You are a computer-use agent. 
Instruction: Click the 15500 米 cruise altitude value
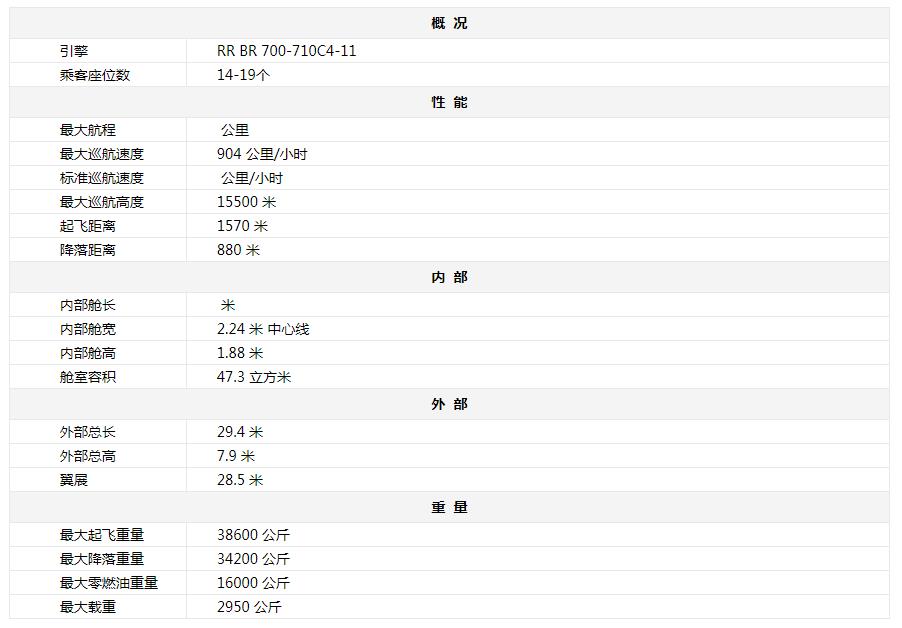point(247,202)
